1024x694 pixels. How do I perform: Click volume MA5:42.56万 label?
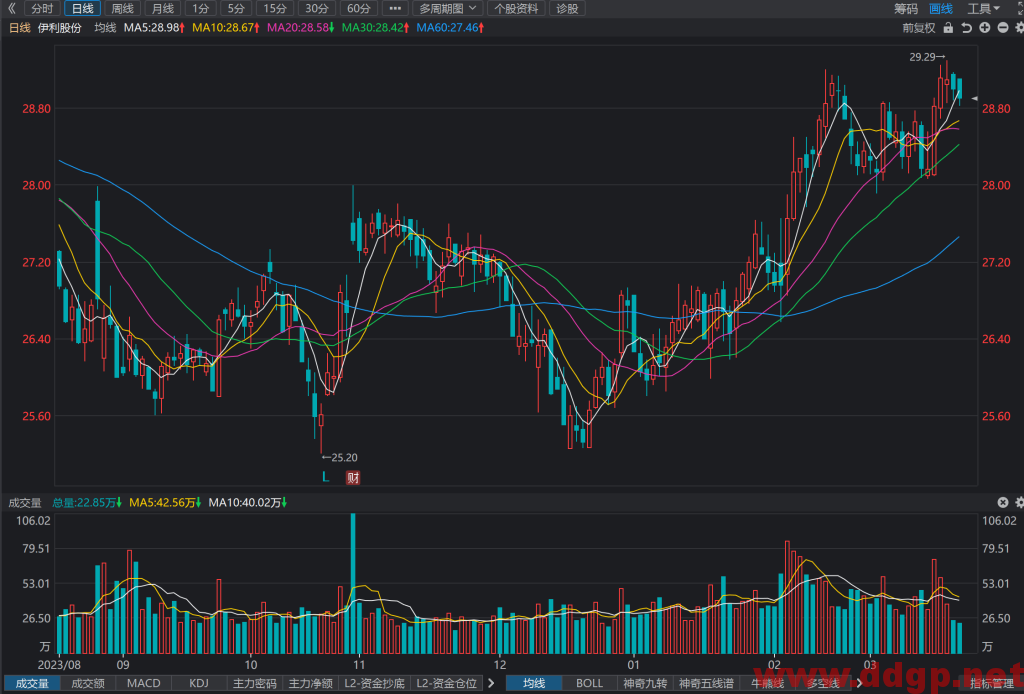(x=165, y=502)
